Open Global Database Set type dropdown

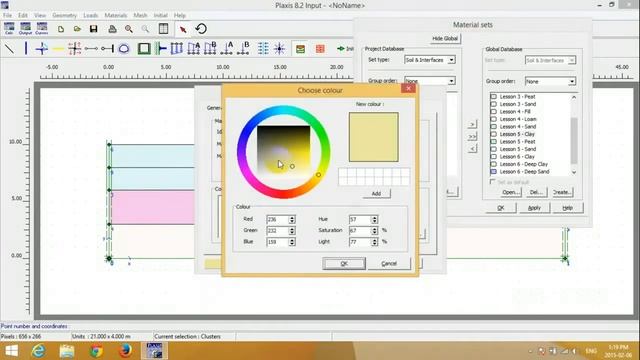572,60
